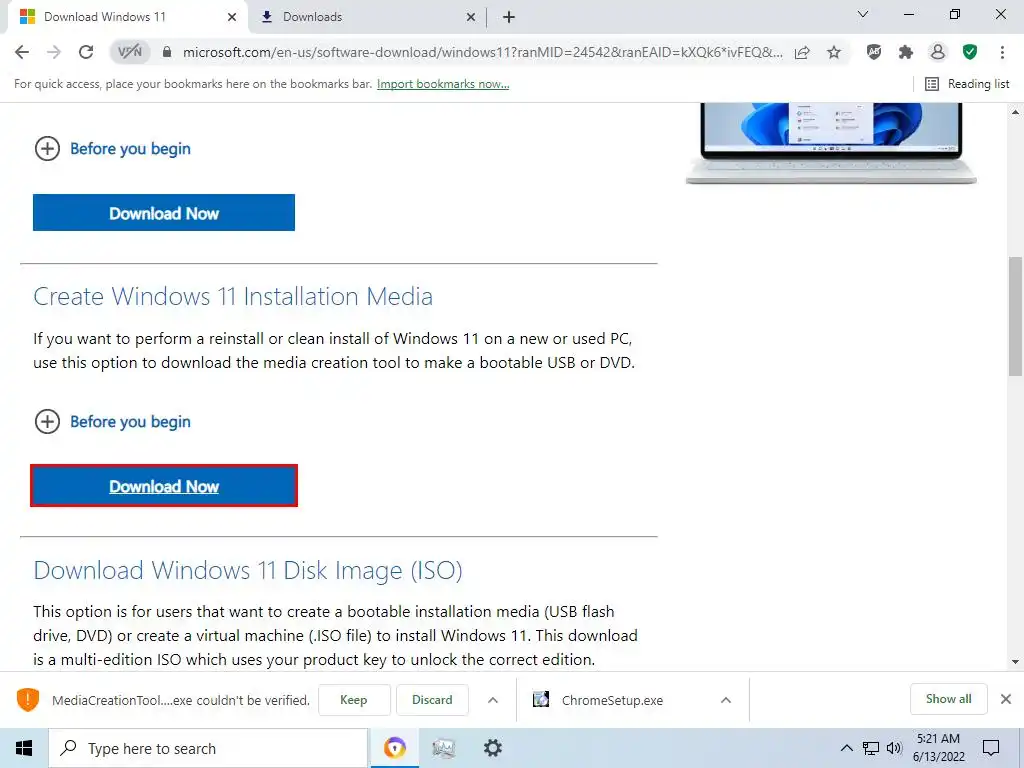Close the Downloads tab
The height and width of the screenshot is (768, 1024).
coord(471,17)
